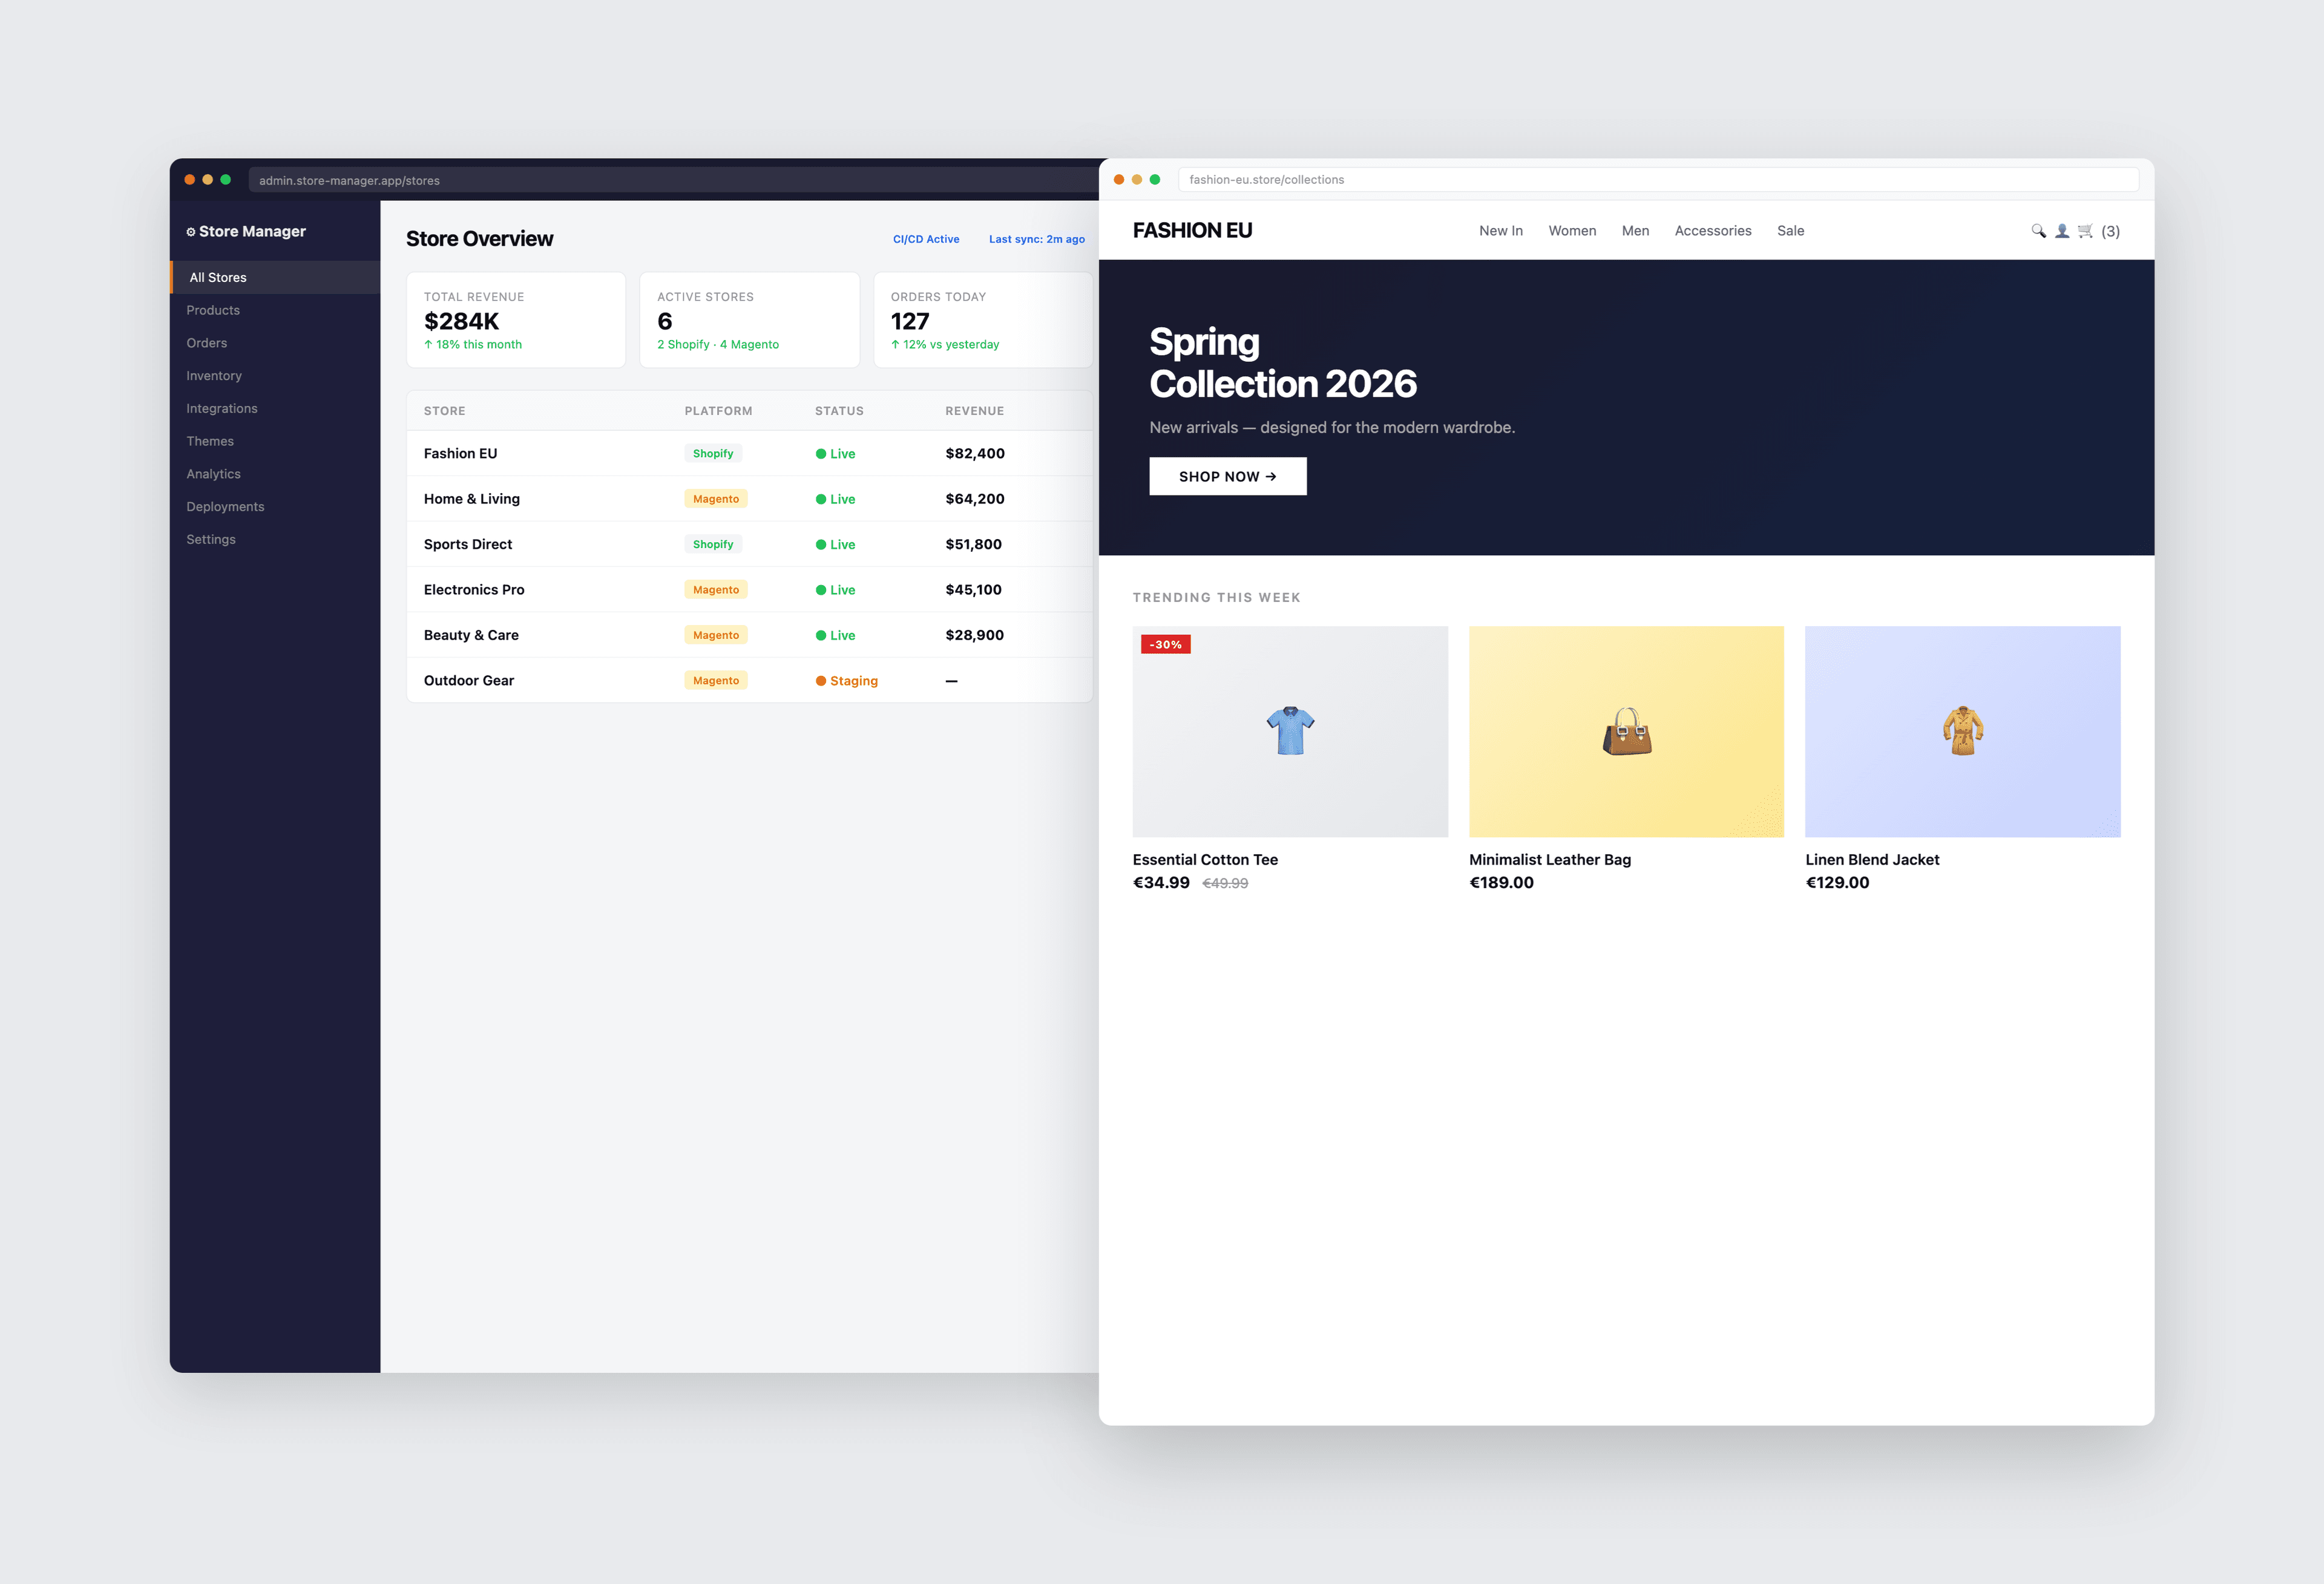Switch to the Deployments section
The width and height of the screenshot is (2324, 1584).
(x=225, y=506)
